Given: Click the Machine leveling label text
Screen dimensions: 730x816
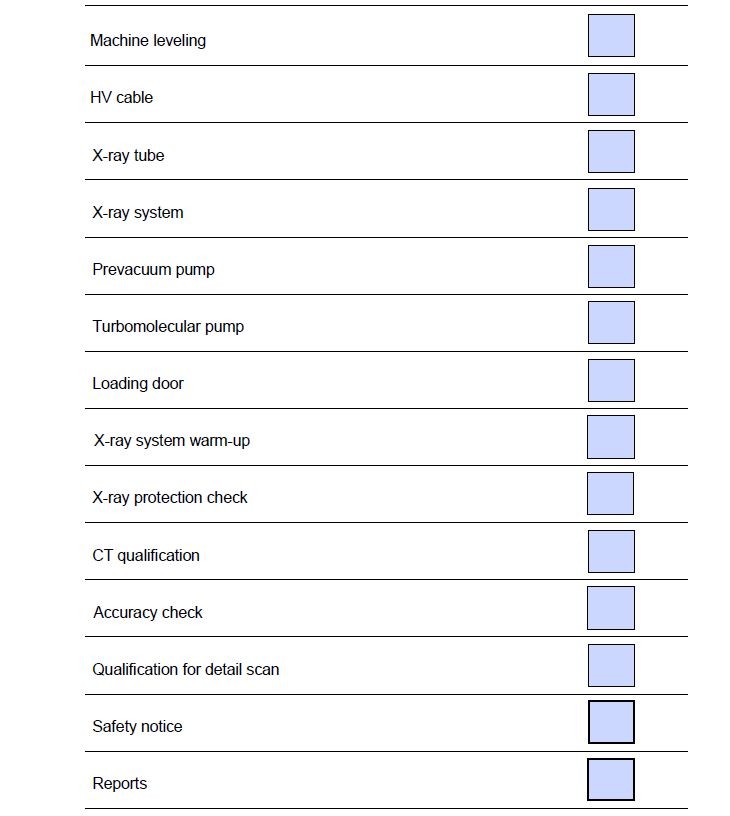Looking at the screenshot, I should tap(148, 41).
